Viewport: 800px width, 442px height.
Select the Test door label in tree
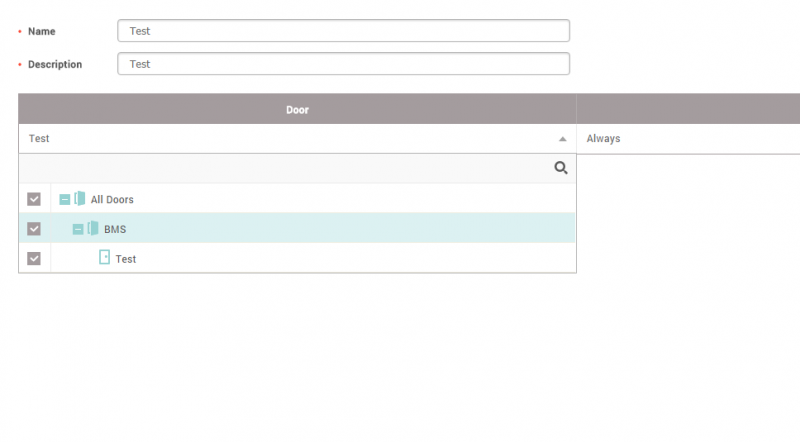click(x=126, y=259)
